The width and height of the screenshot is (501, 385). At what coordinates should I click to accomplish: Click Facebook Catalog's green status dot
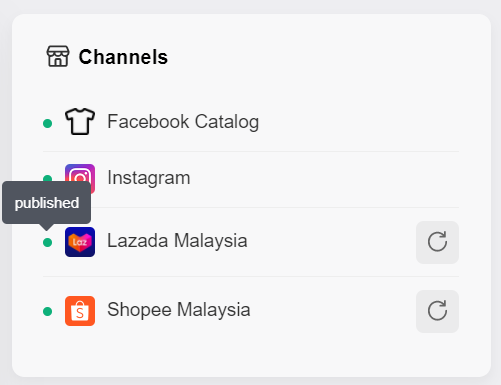pyautogui.click(x=48, y=123)
